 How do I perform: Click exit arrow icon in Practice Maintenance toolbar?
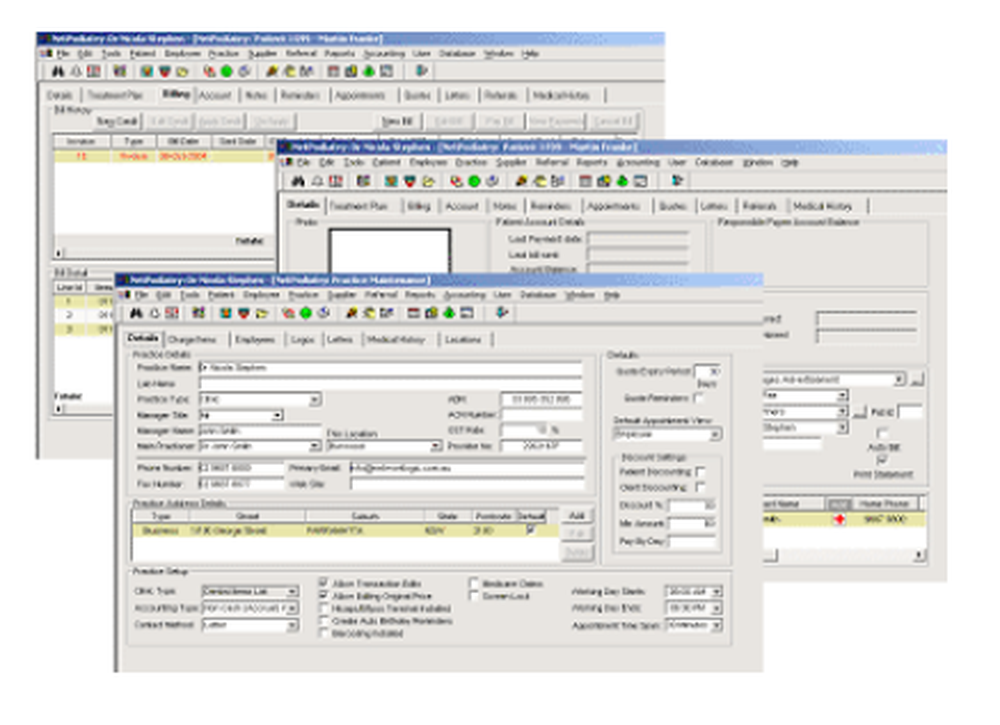pos(502,312)
